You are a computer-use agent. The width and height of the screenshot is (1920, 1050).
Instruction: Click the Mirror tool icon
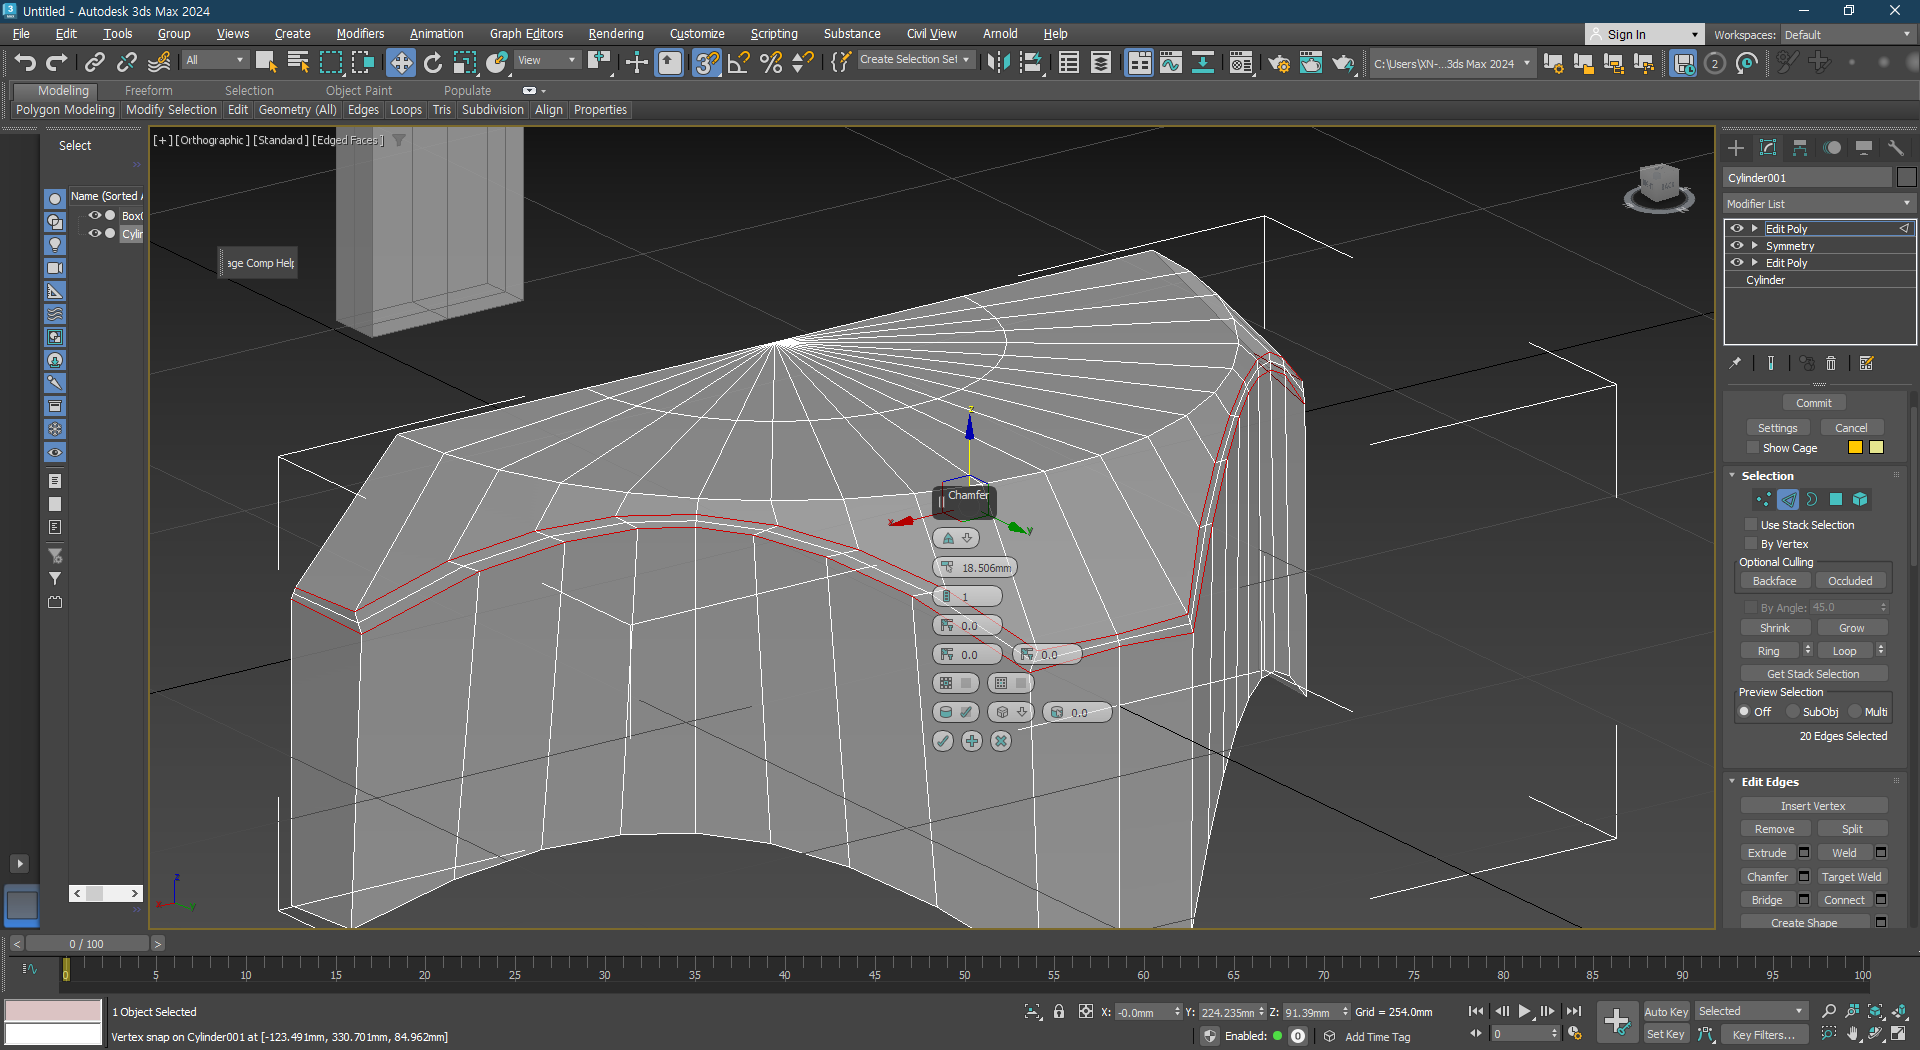click(998, 63)
